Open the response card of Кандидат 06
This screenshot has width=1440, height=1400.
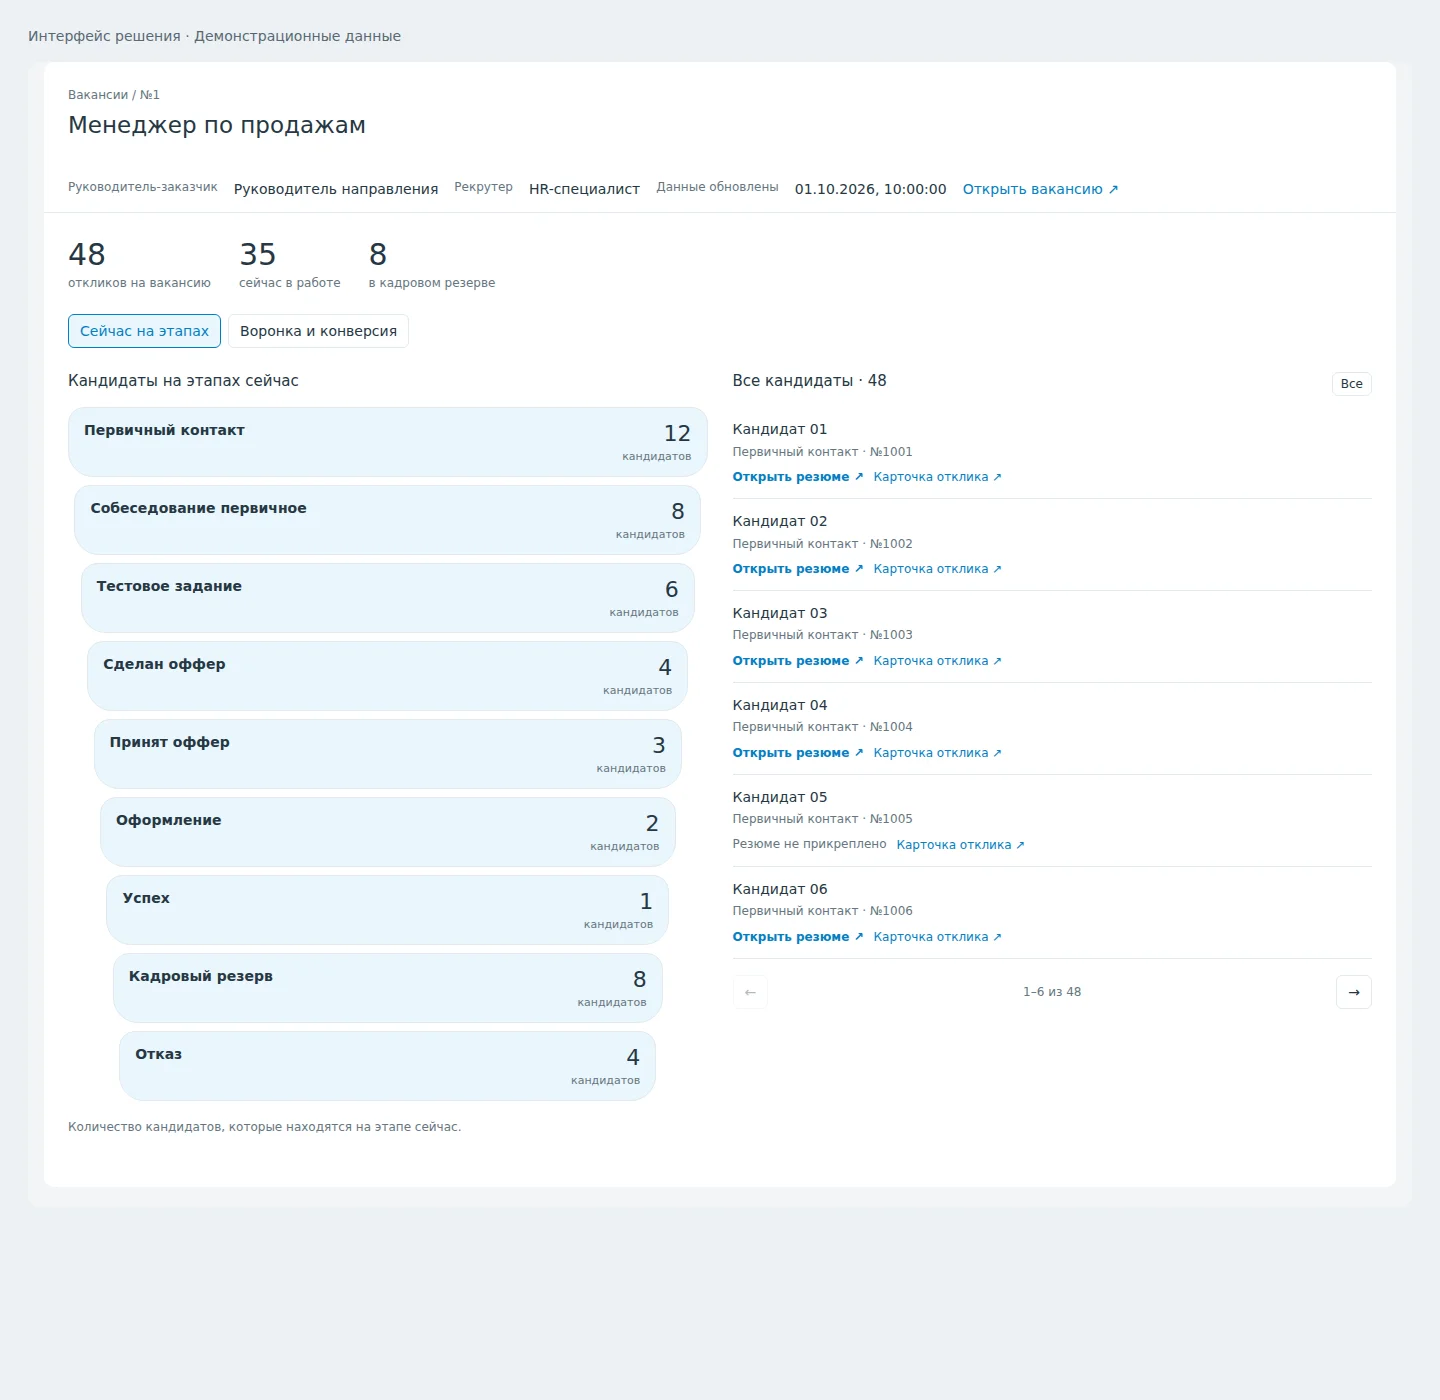(x=937, y=937)
